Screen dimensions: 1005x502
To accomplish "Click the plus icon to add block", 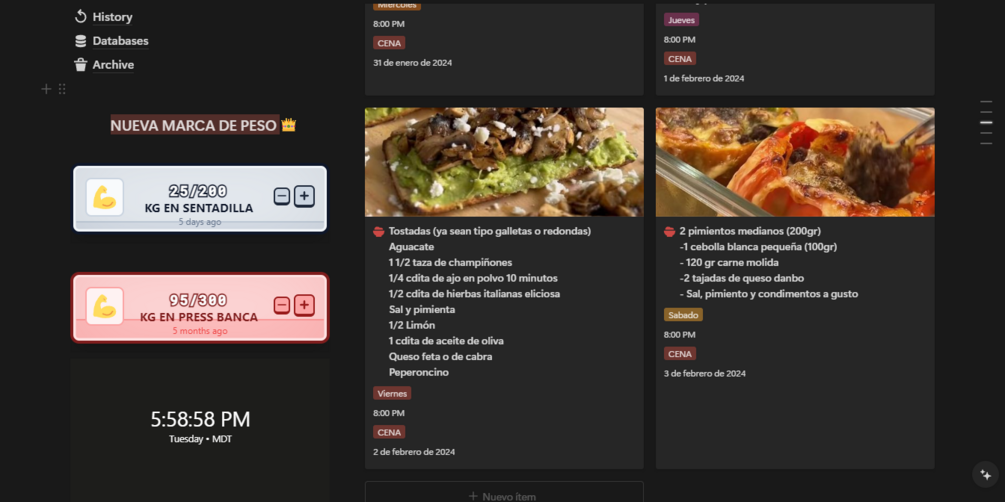I will click(x=46, y=89).
